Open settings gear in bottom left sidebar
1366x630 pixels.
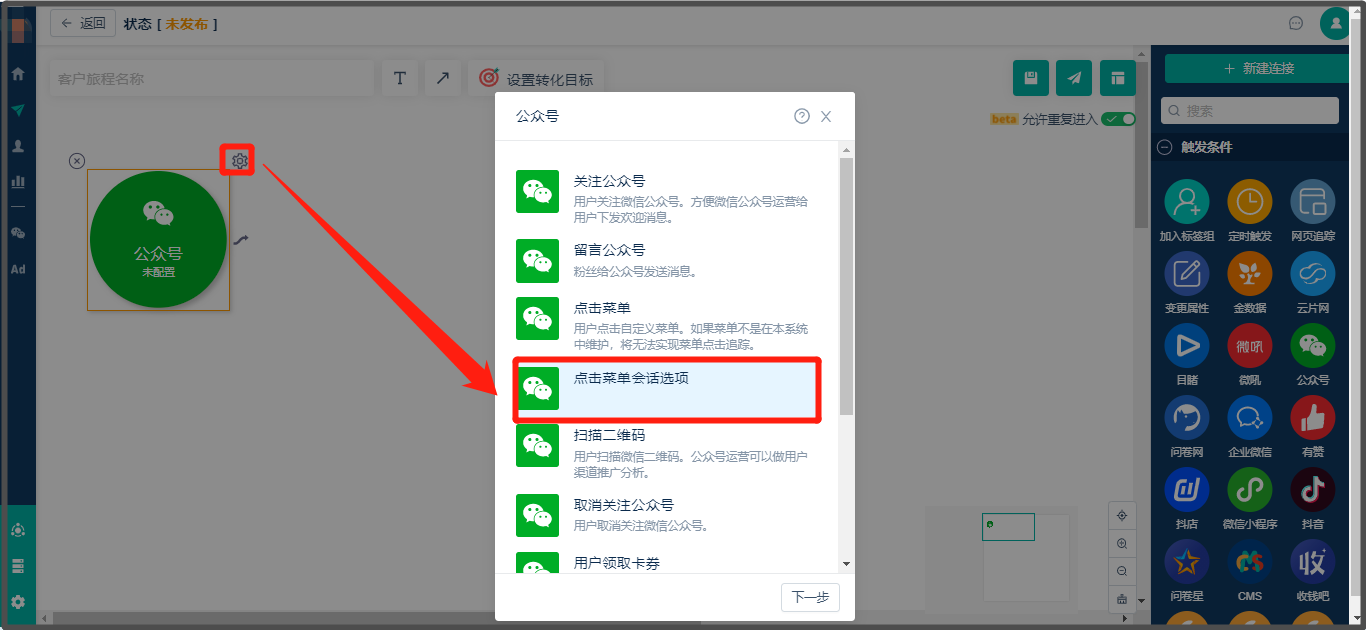17,602
